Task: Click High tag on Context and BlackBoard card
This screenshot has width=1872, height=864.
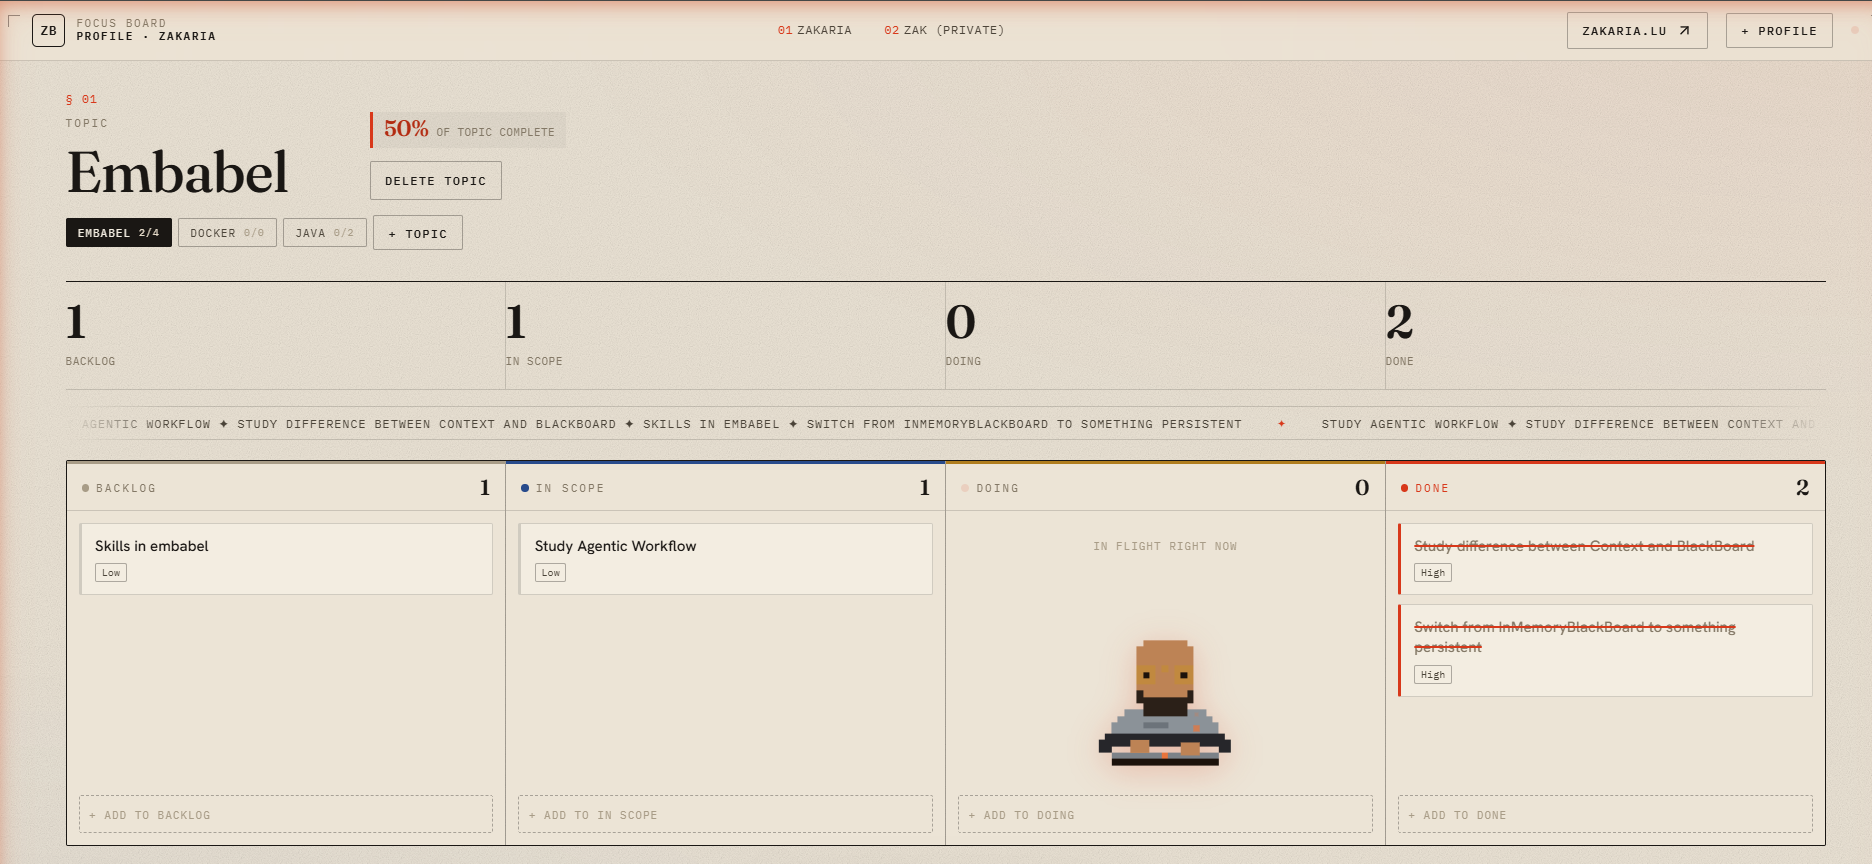Action: point(1433,573)
